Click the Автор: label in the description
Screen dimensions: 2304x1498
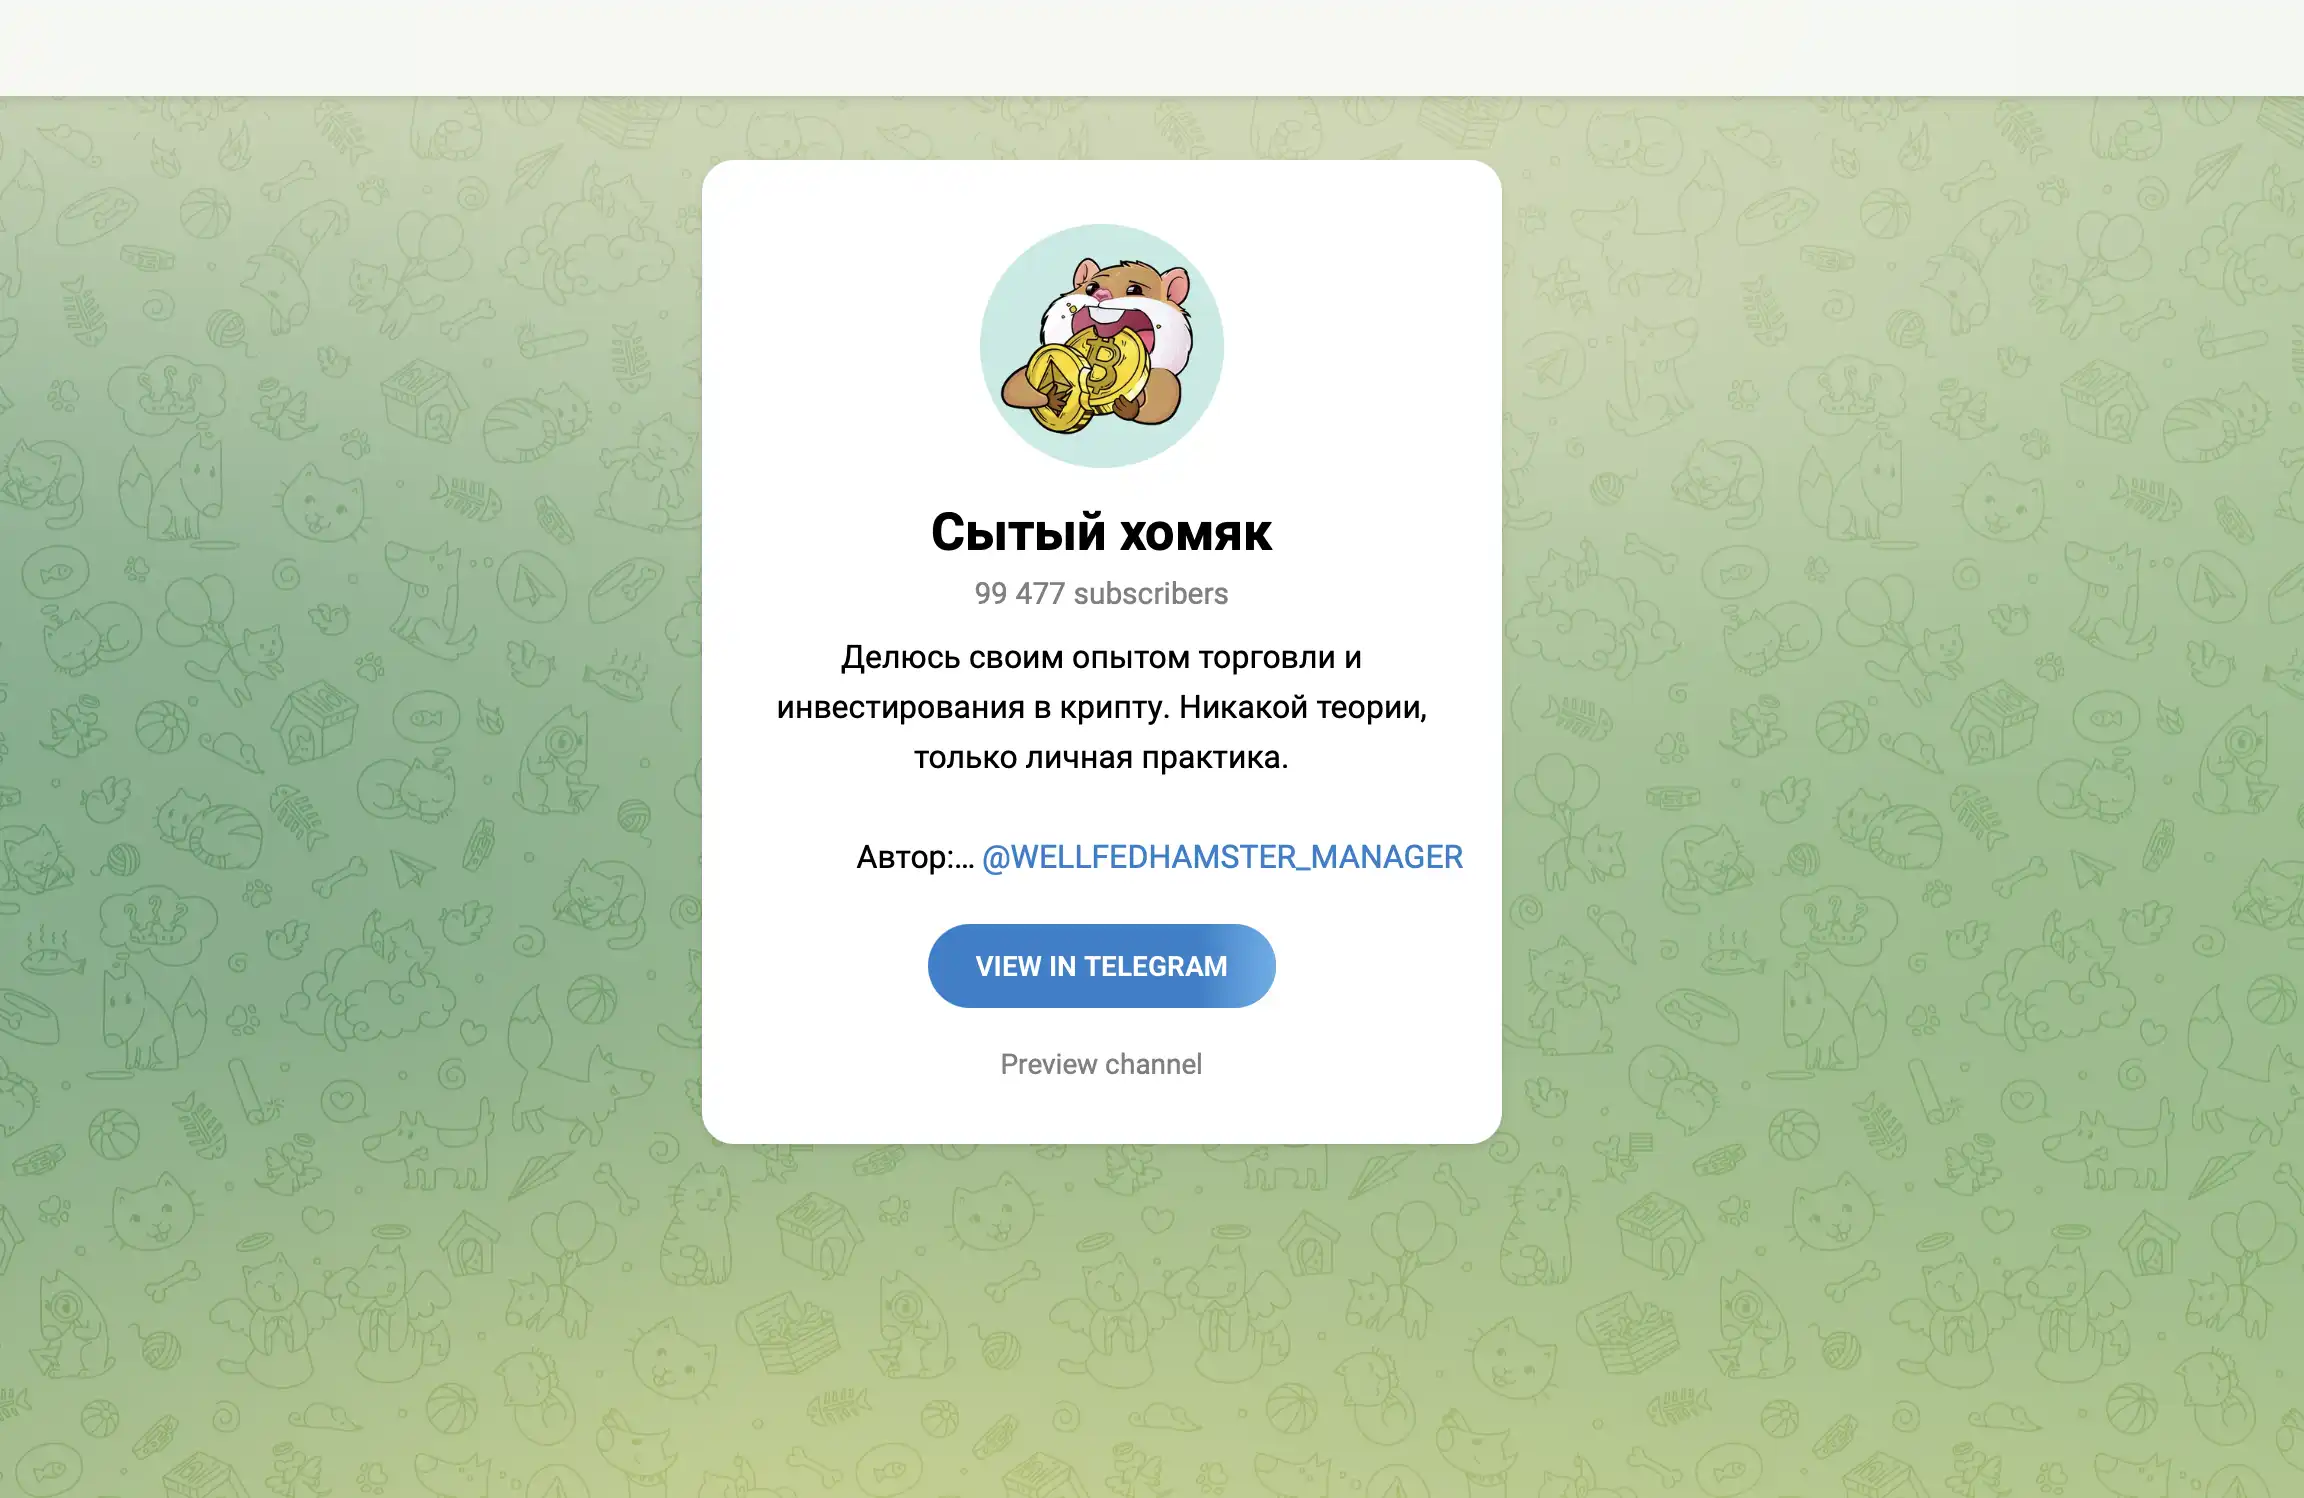point(915,858)
